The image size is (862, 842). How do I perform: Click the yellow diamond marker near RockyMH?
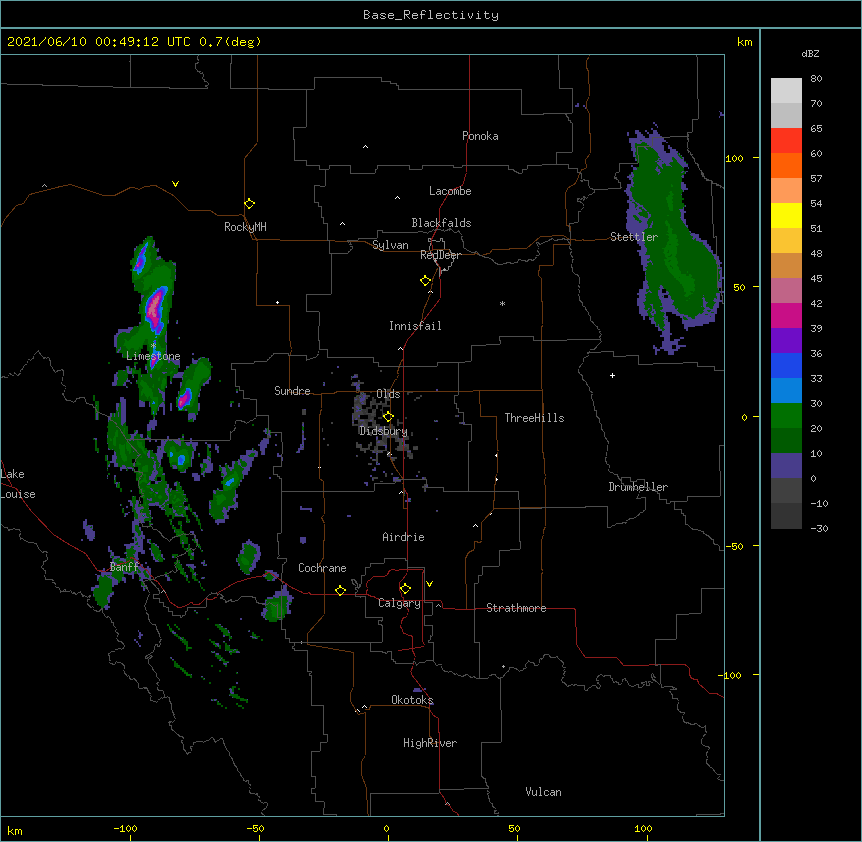point(250,204)
